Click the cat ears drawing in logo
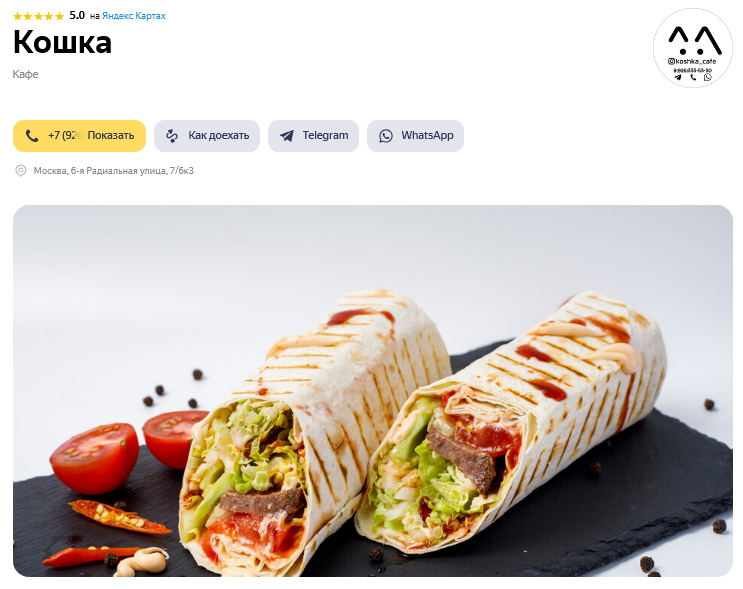 [x=695, y=40]
